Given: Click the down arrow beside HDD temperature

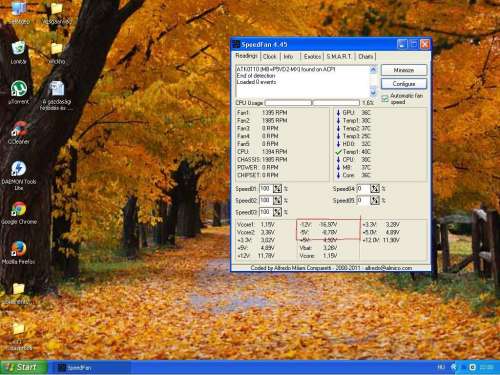Looking at the screenshot, I should [338, 144].
